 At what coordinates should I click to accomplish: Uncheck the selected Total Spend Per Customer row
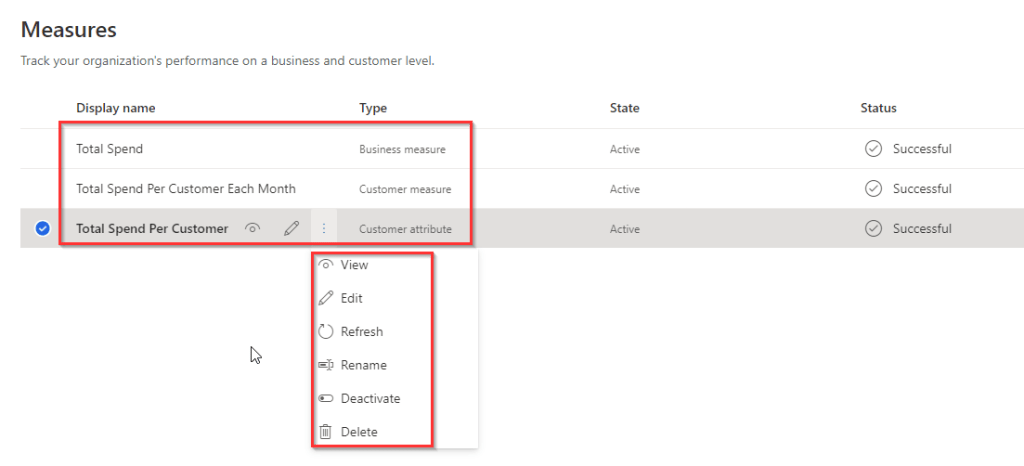(x=42, y=229)
